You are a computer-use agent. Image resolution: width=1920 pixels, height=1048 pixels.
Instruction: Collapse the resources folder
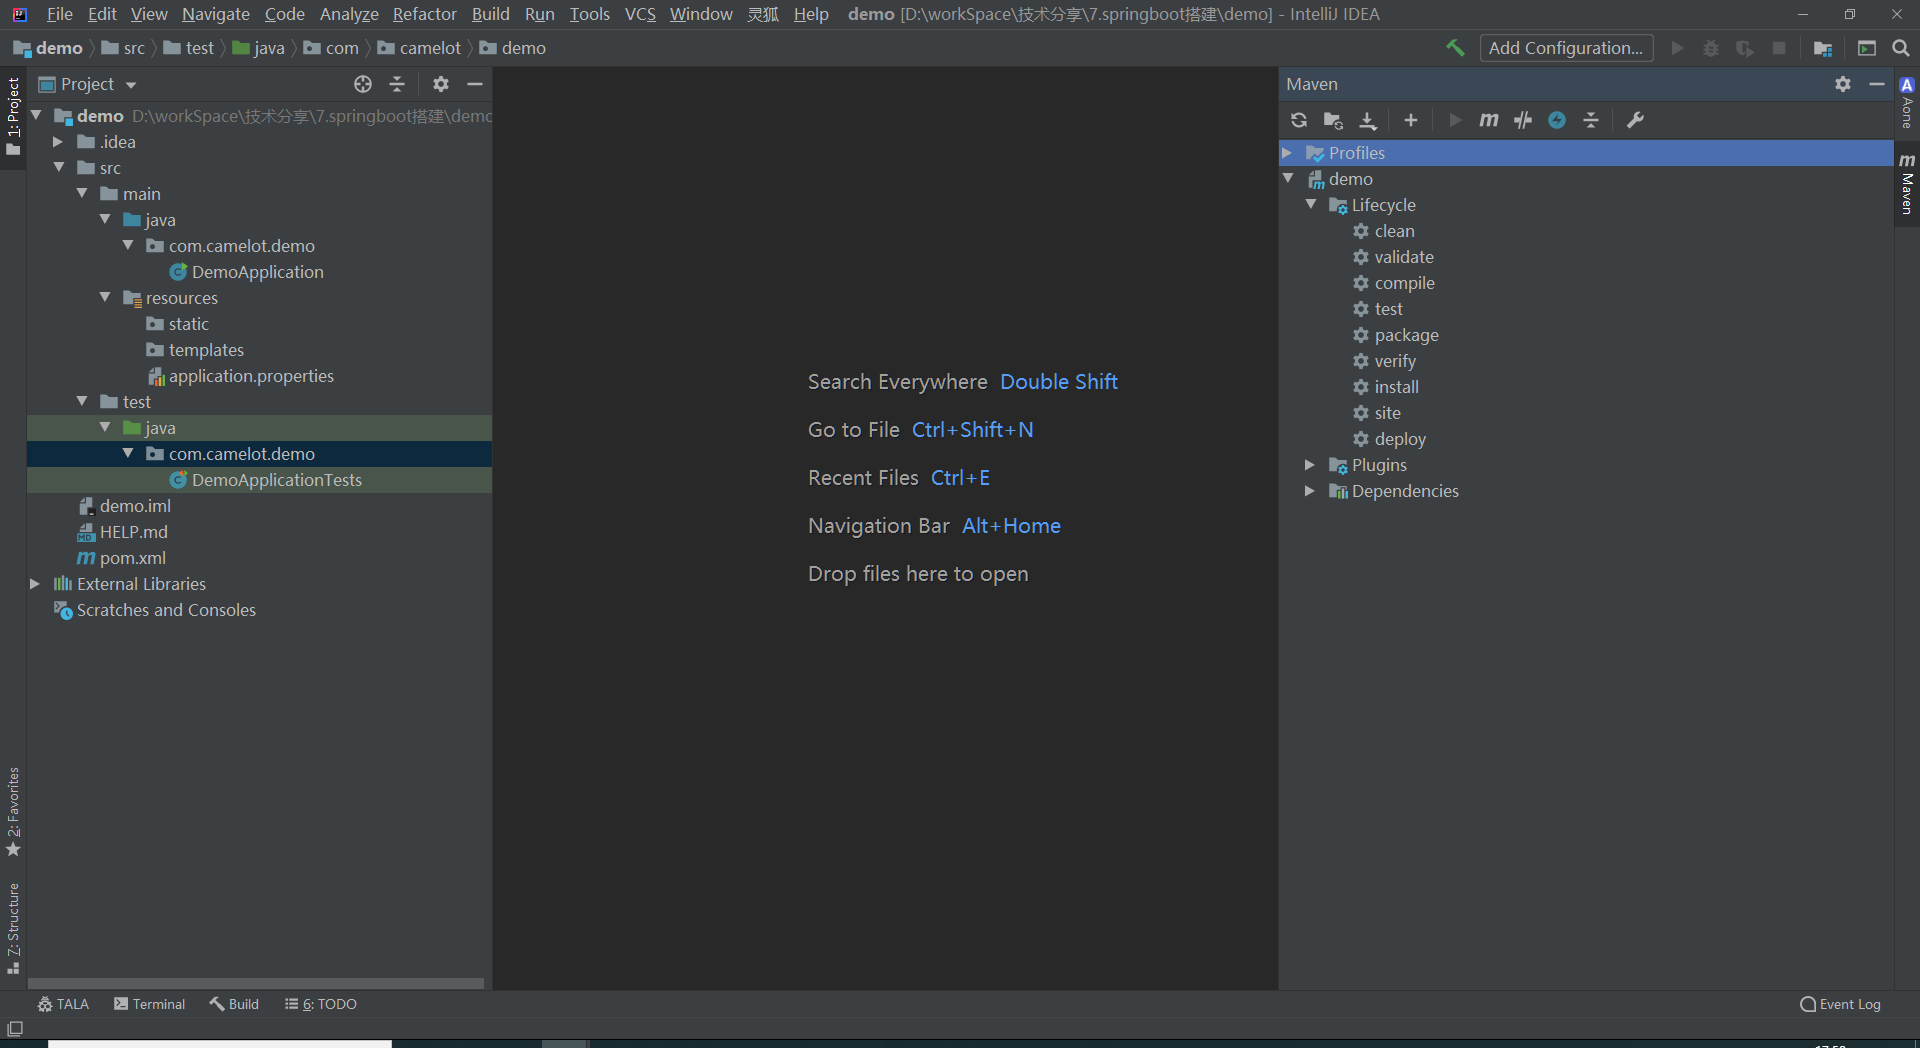(x=105, y=298)
